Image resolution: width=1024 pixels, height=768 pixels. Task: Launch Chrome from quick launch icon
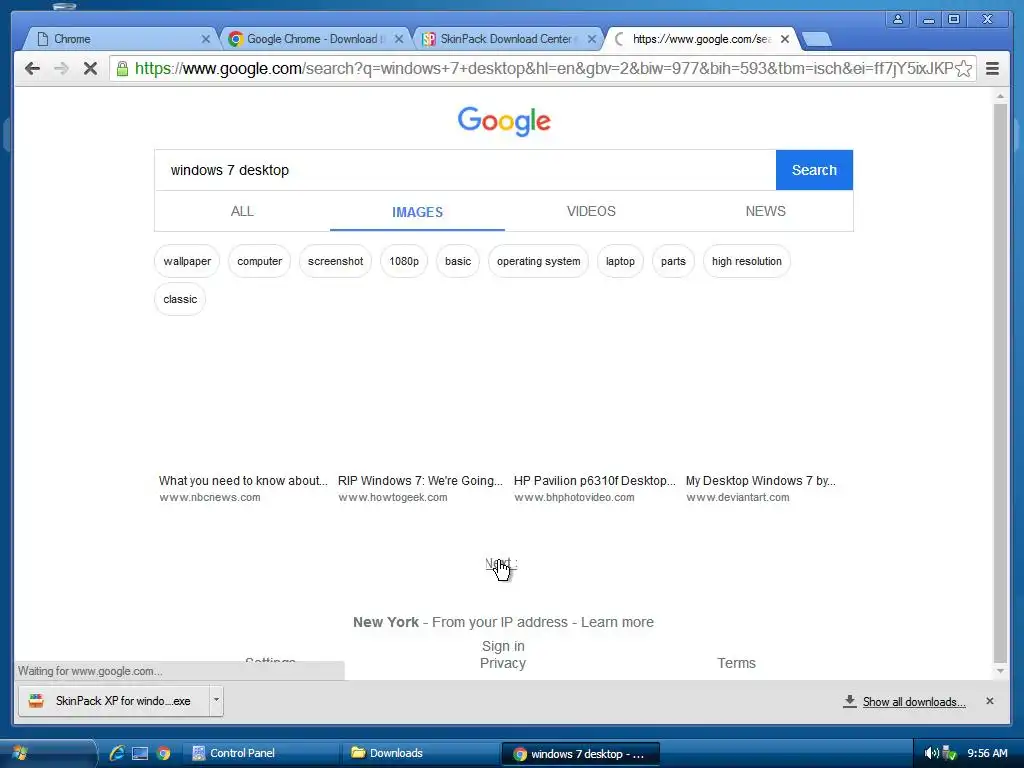tap(163, 754)
